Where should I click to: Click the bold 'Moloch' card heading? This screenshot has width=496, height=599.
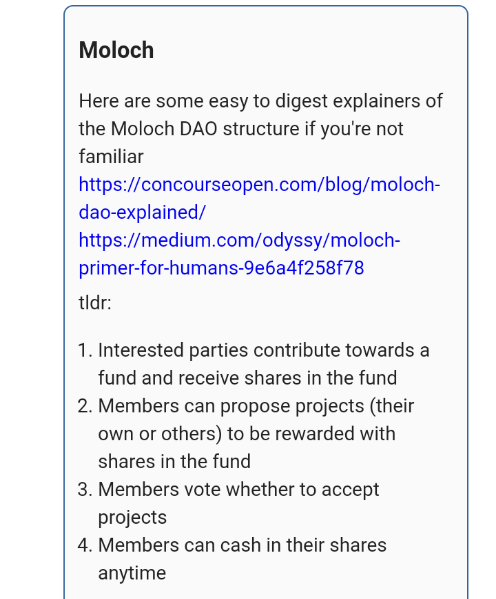click(116, 50)
